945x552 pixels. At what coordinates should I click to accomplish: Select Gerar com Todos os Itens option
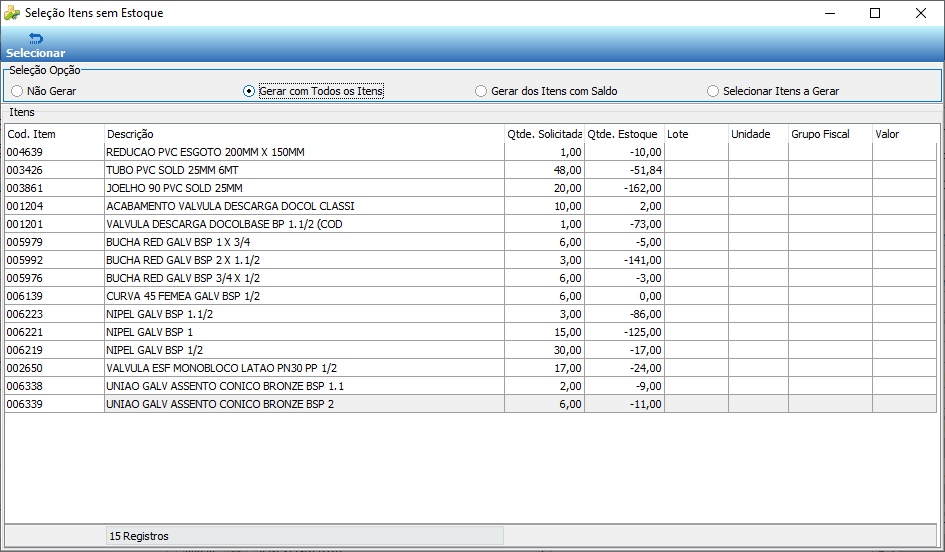click(x=313, y=91)
